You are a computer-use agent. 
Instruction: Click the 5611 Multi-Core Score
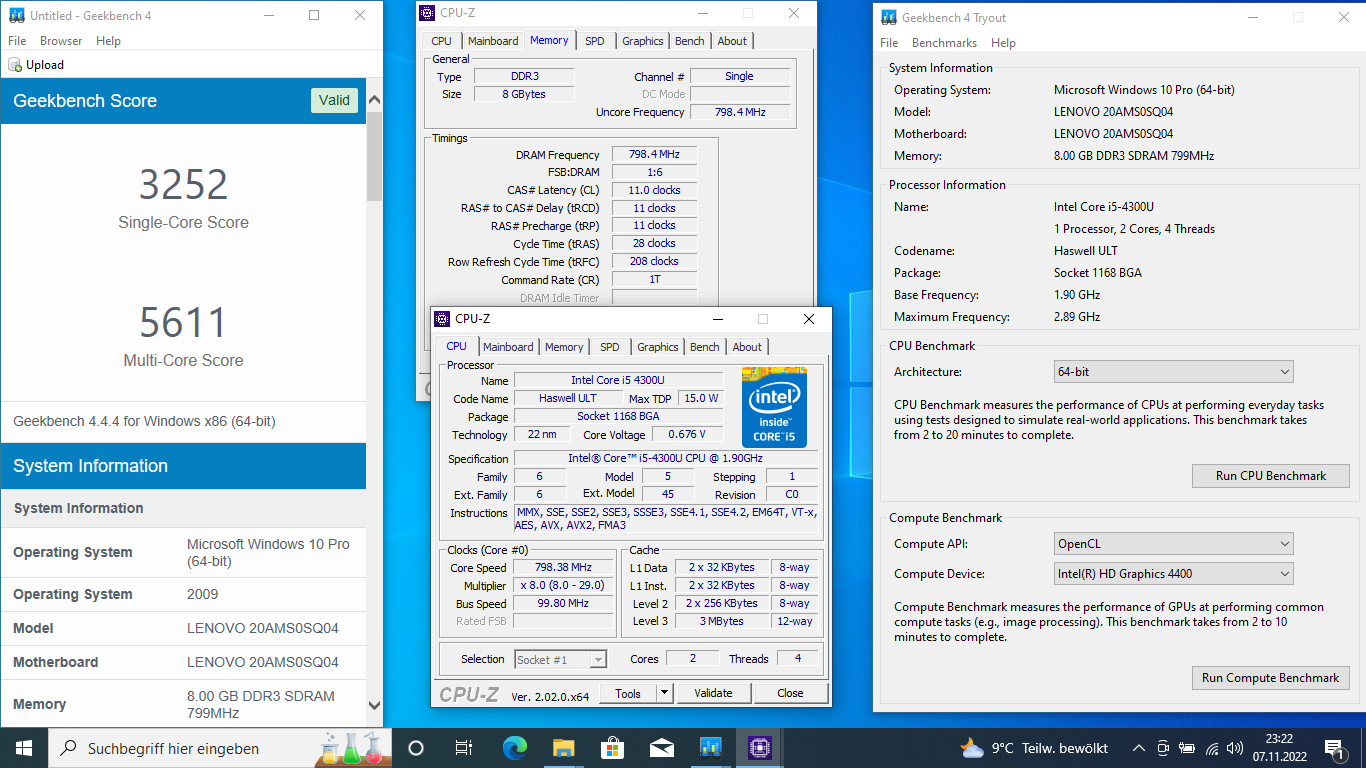coord(183,322)
